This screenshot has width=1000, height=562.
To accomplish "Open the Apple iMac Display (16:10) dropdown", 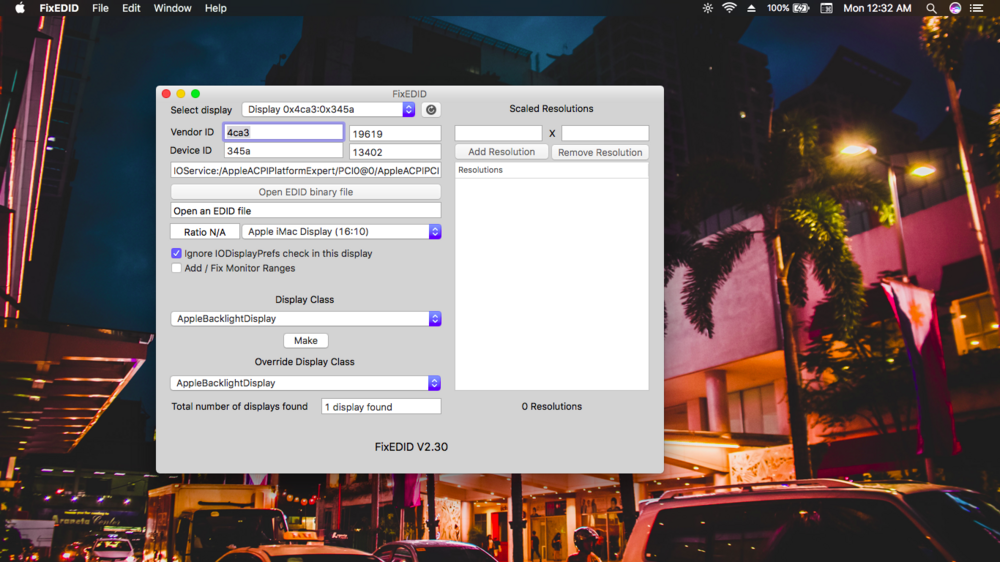I will click(x=341, y=232).
